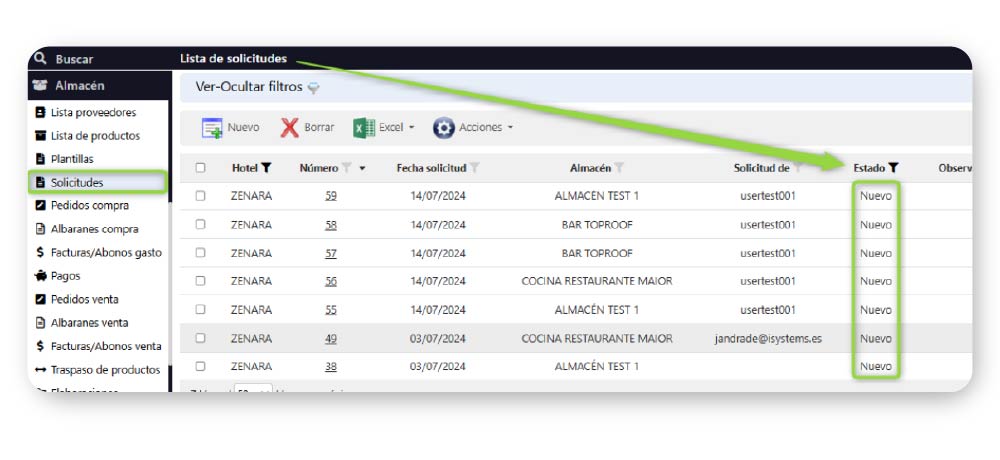Open the Excel dropdown arrow
This screenshot has height=460, width=1000.
pos(411,128)
